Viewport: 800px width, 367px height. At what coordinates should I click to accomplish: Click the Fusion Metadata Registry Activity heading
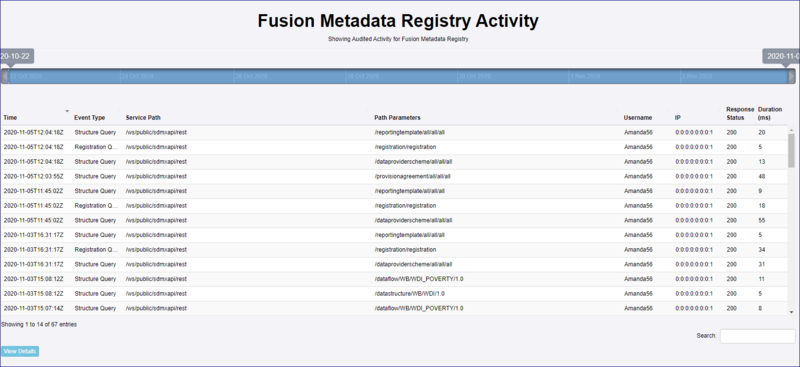tap(398, 21)
